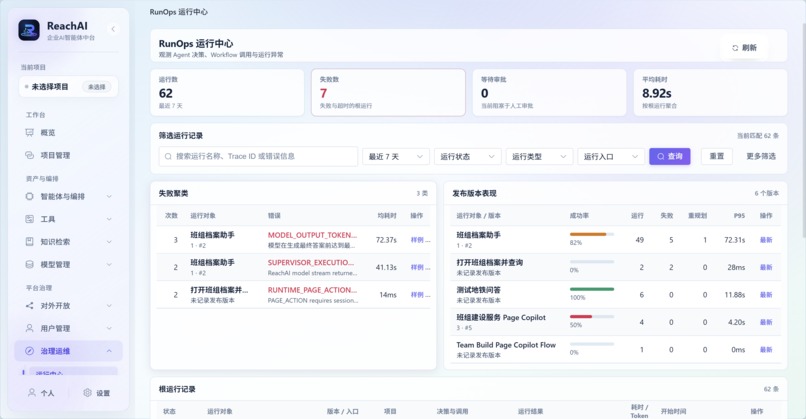Viewport: 806px width, 419px height.
Task: Click 72.37s average duration in failure table
Action: click(386, 240)
